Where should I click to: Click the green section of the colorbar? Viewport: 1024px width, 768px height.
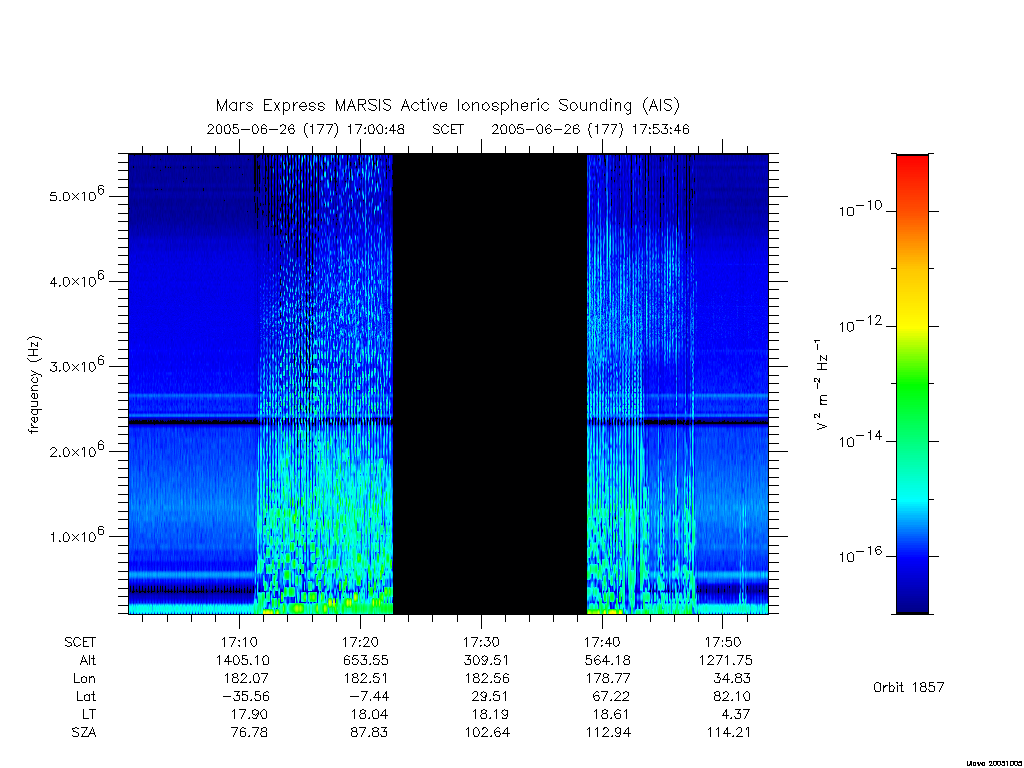click(x=912, y=385)
